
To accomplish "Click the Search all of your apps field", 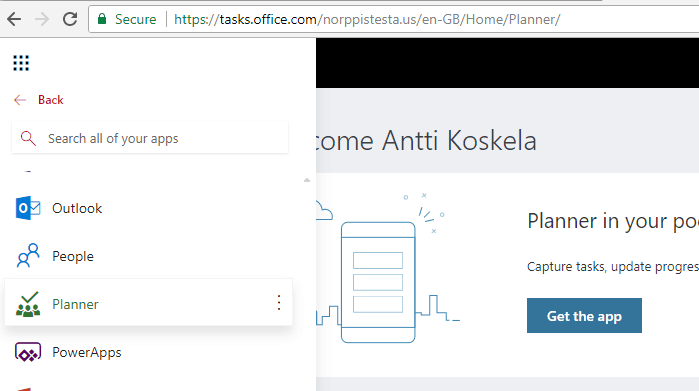I will [150, 138].
